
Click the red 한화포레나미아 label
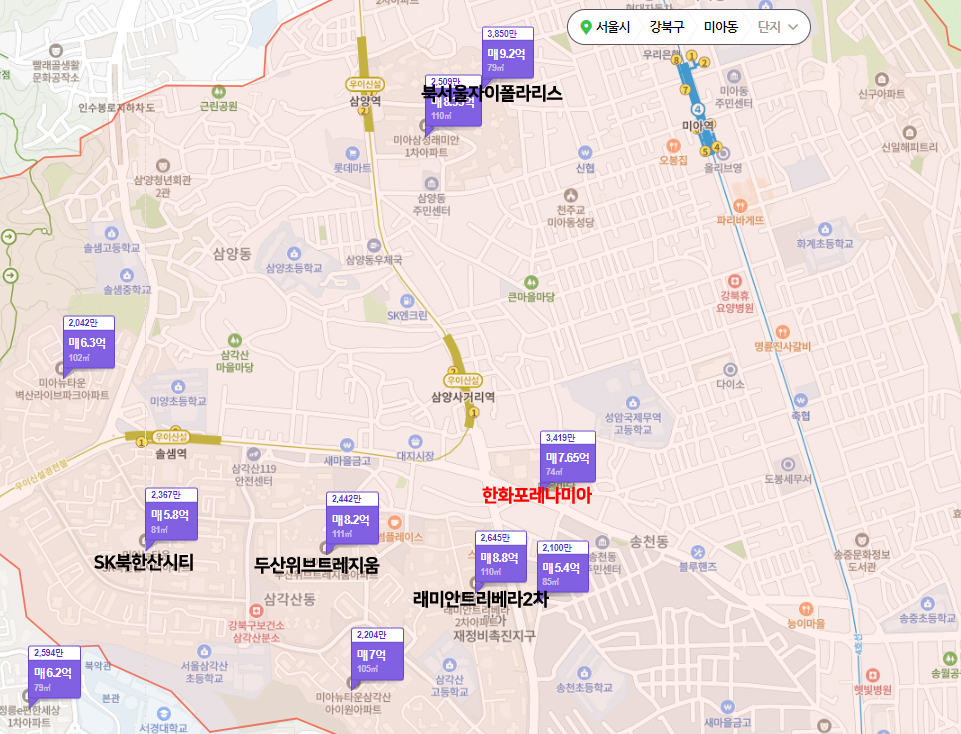[x=537, y=495]
